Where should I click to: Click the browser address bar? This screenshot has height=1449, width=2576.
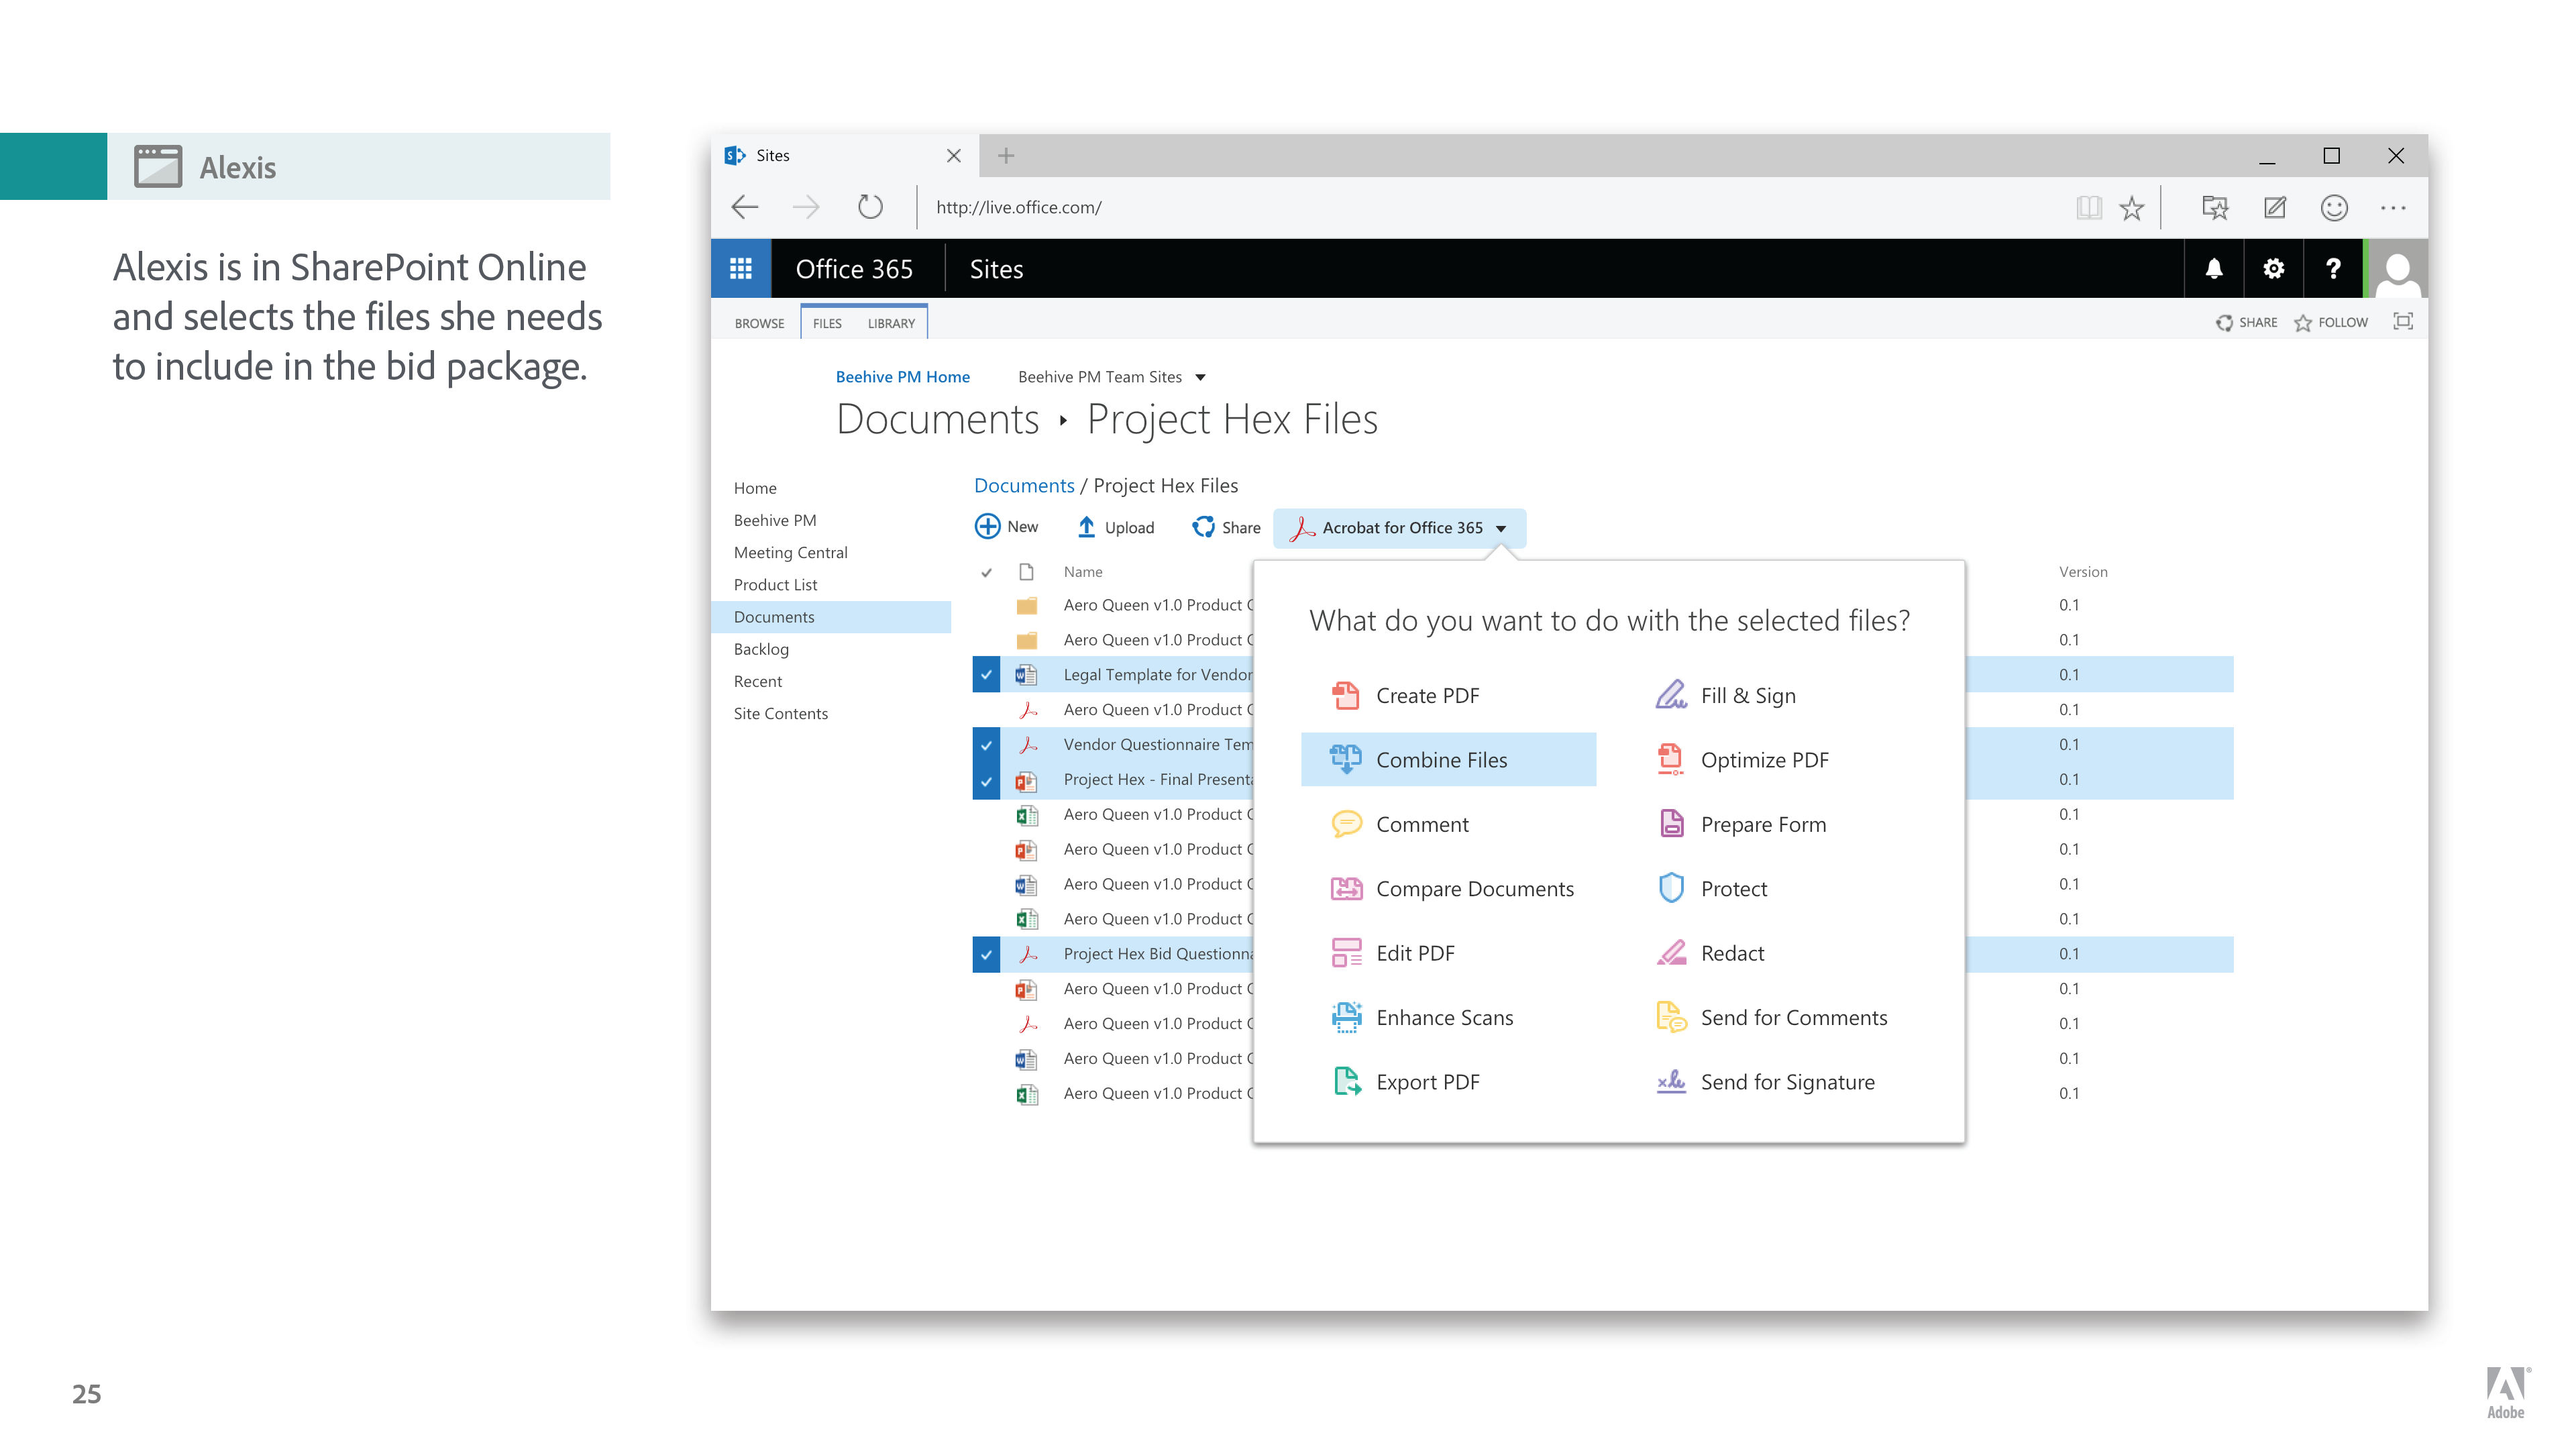click(1490, 207)
